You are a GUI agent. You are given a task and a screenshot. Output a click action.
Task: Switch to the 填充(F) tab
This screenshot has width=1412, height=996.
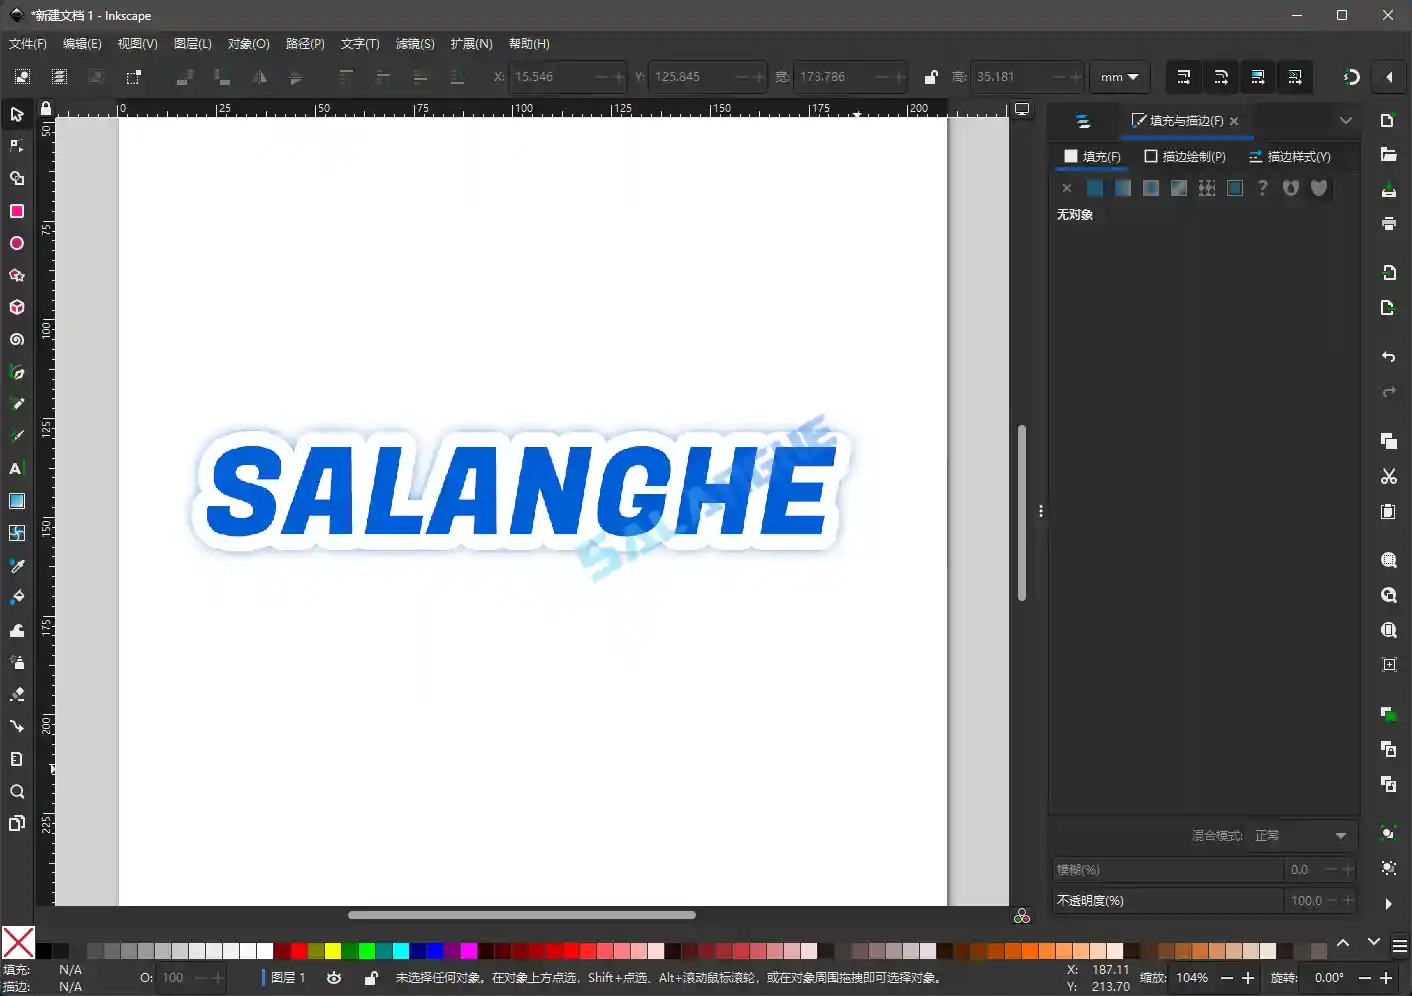tap(1092, 156)
